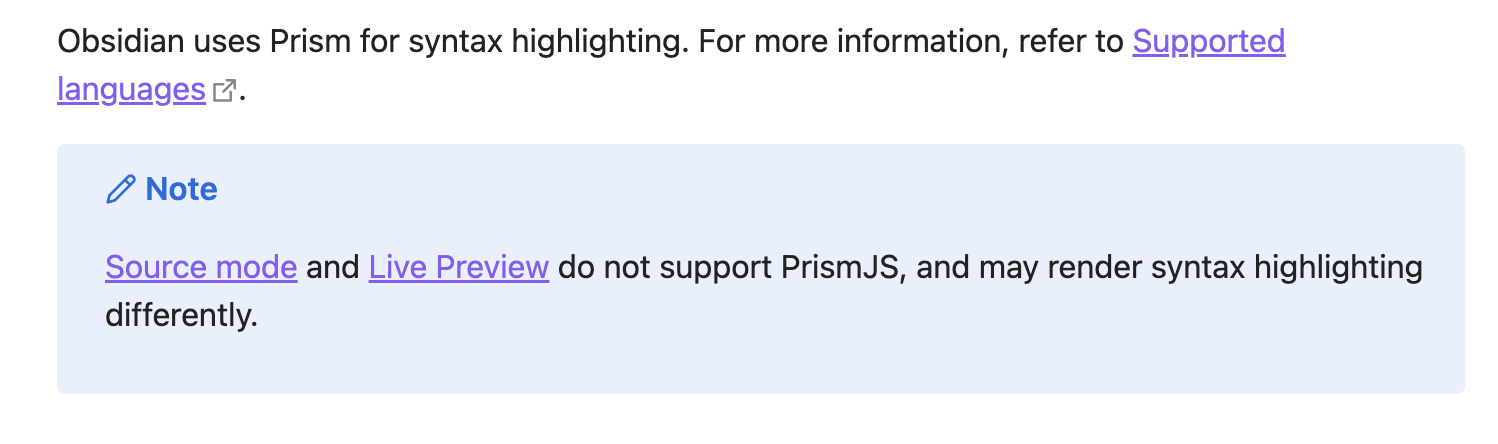Follow the "Supported" link on first line
Viewport: 1498px width, 444px height.
tap(1209, 42)
